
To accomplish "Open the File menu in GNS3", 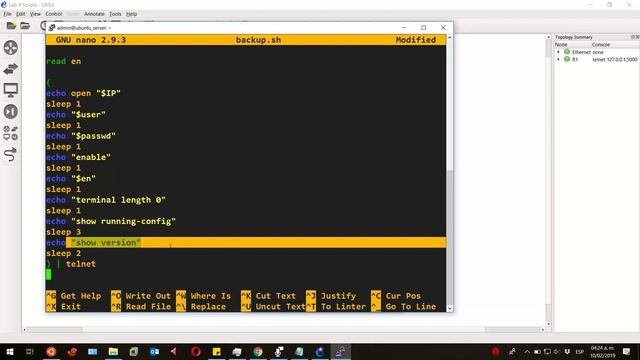I will [7, 14].
